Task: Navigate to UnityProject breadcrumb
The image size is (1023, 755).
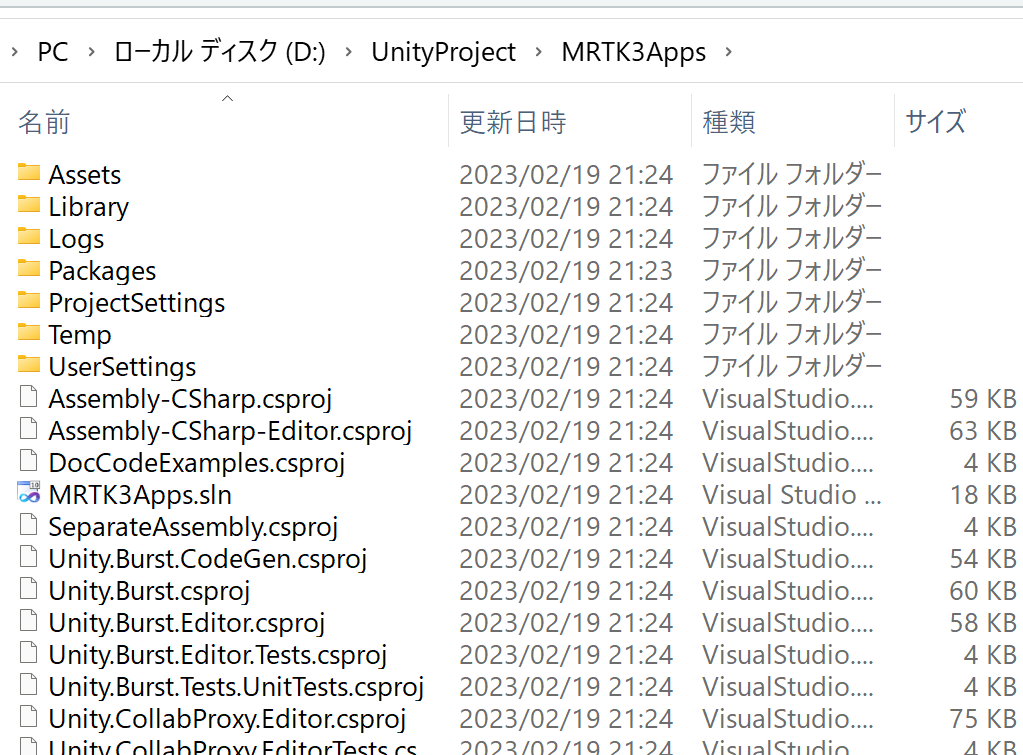Action: pos(444,52)
